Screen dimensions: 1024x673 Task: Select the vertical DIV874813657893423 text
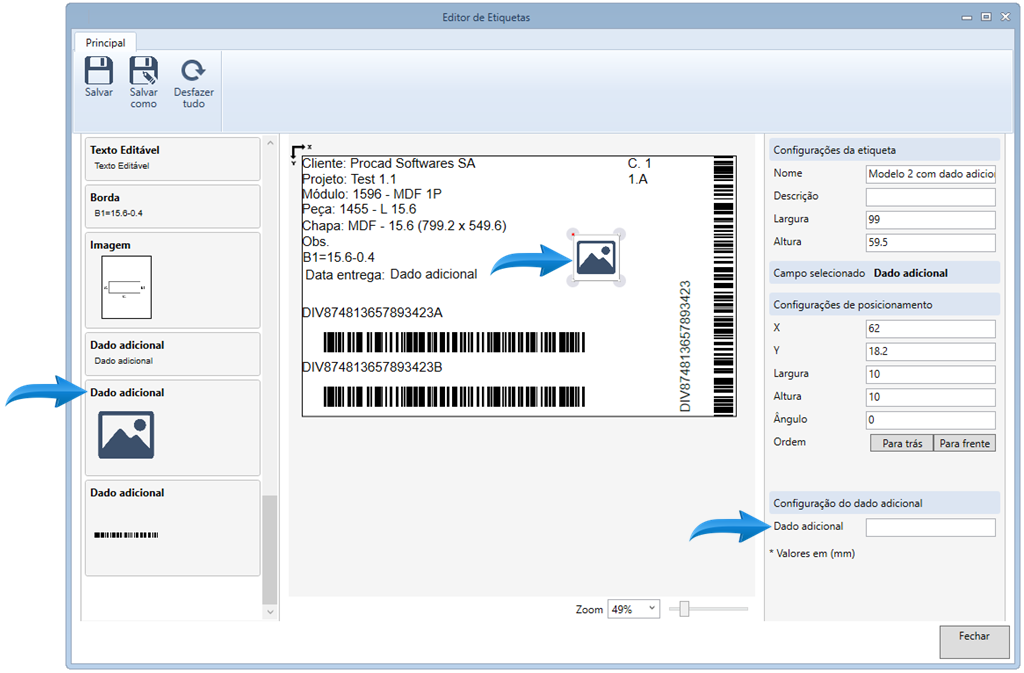pyautogui.click(x=684, y=347)
